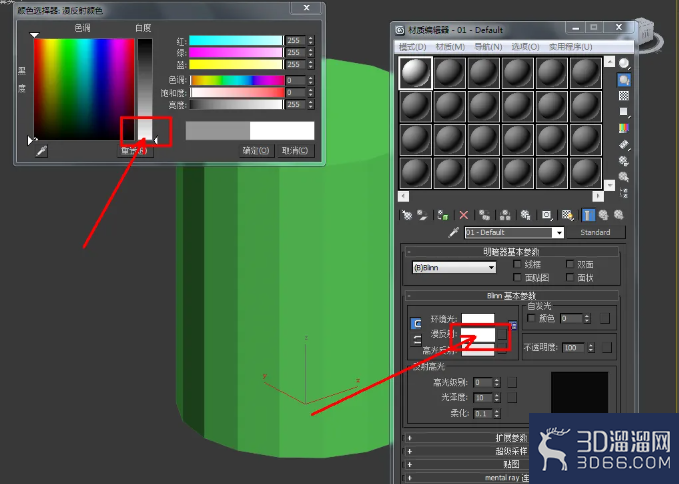This screenshot has width=679, height=484.
Task: Click the material editor Options icon
Action: (624, 161)
